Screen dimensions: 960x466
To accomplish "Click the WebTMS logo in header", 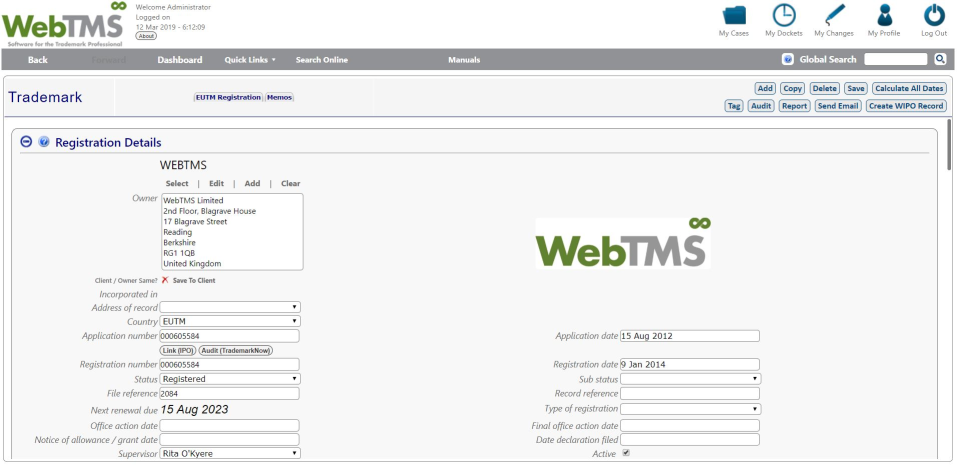I will click(64, 24).
